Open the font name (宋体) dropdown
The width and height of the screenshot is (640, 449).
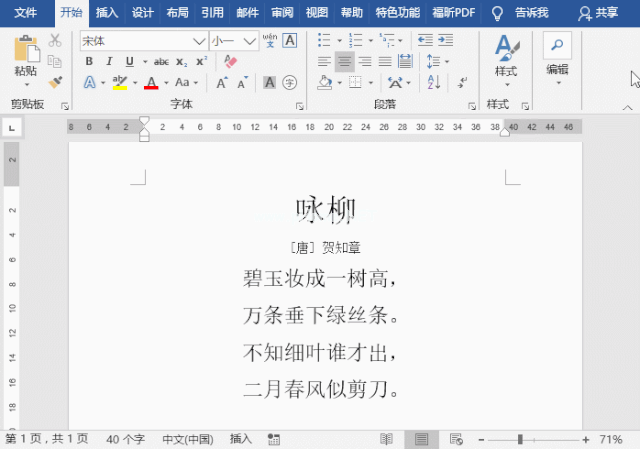click(x=199, y=41)
